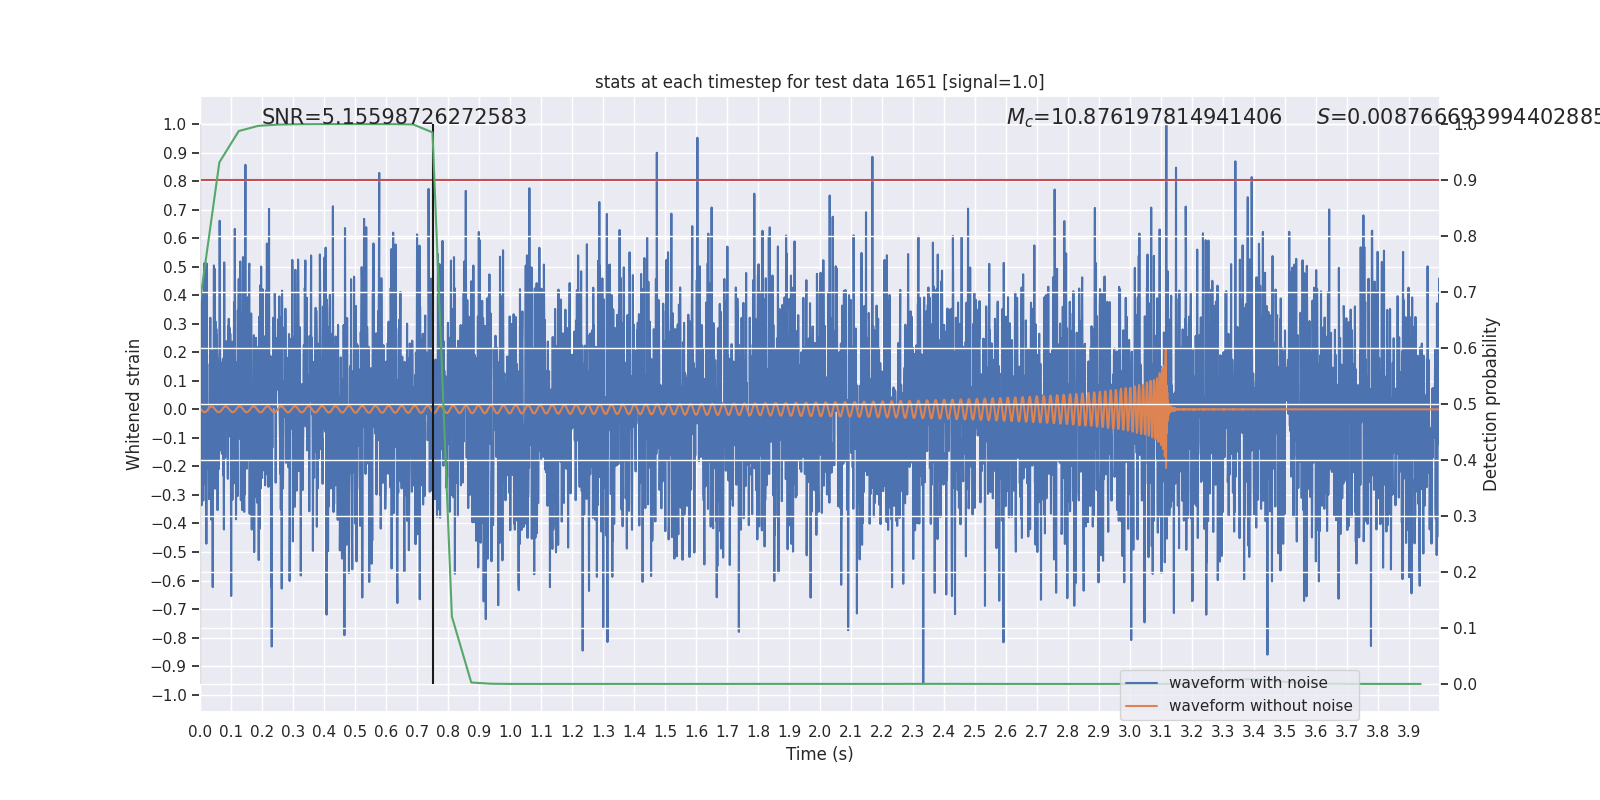
Task: Click the −0.5 tick on the whitened strain axis
Action: click(x=168, y=552)
